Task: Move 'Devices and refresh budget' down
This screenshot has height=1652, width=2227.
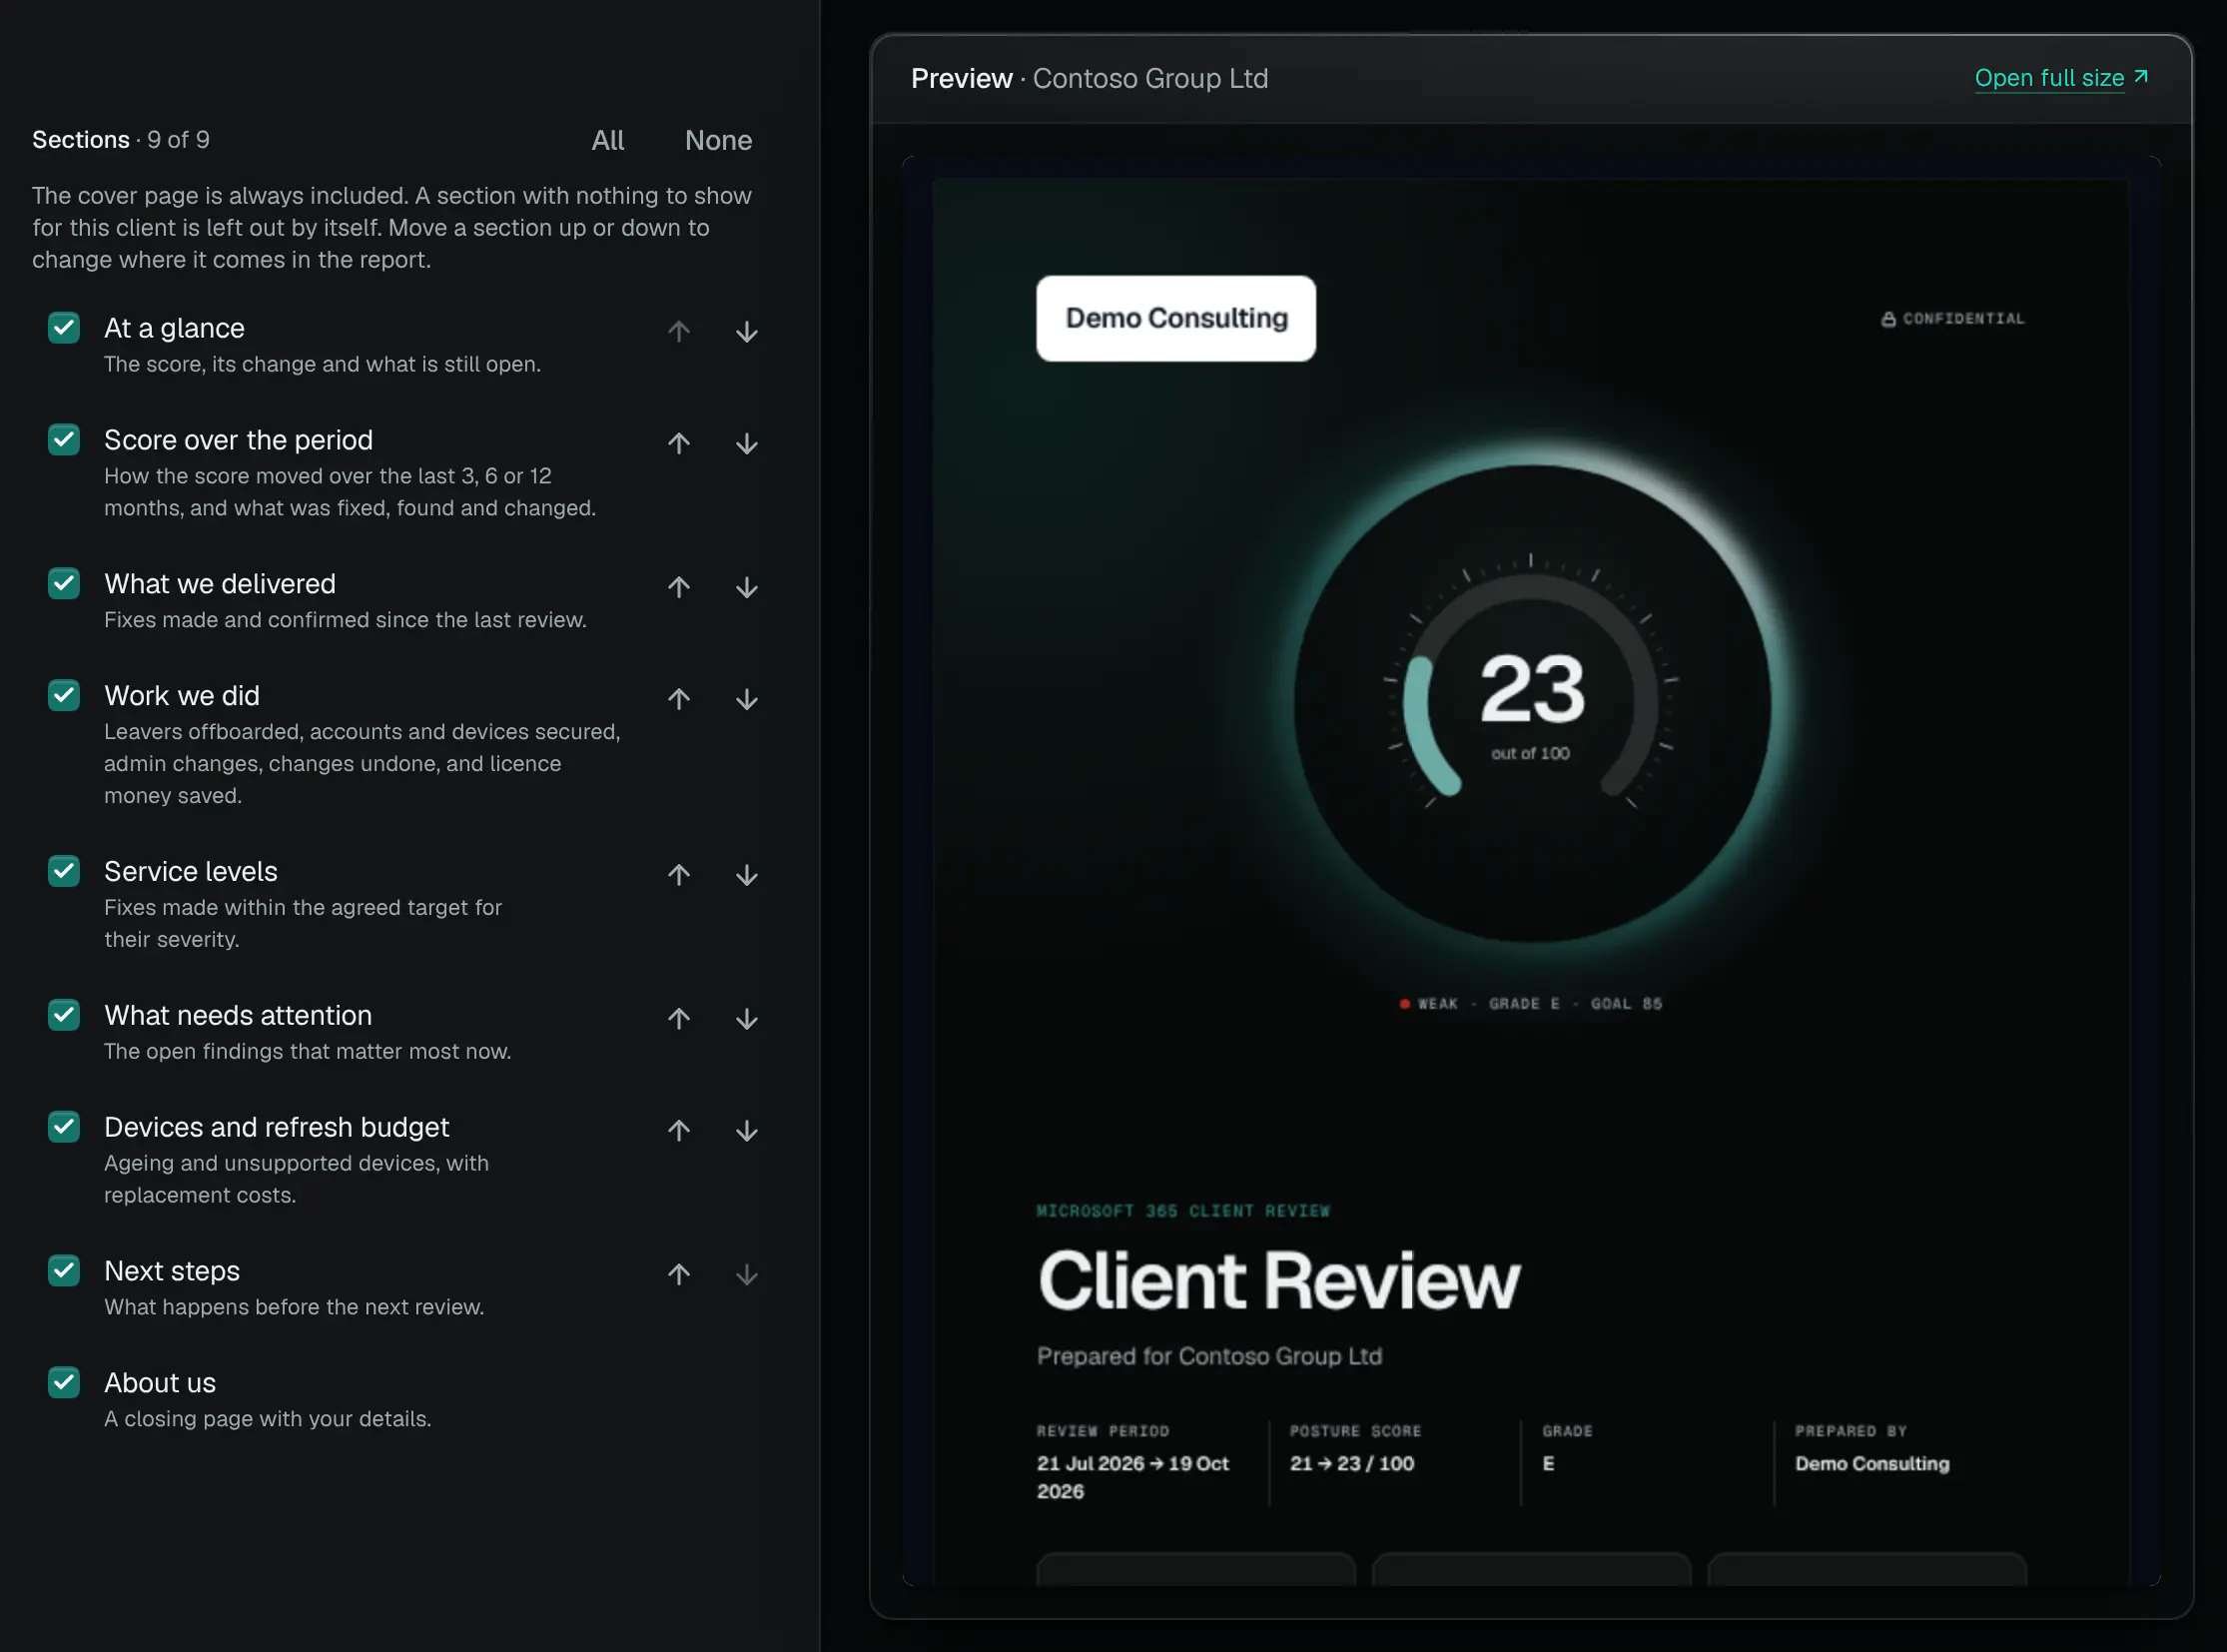Action: [x=746, y=1131]
